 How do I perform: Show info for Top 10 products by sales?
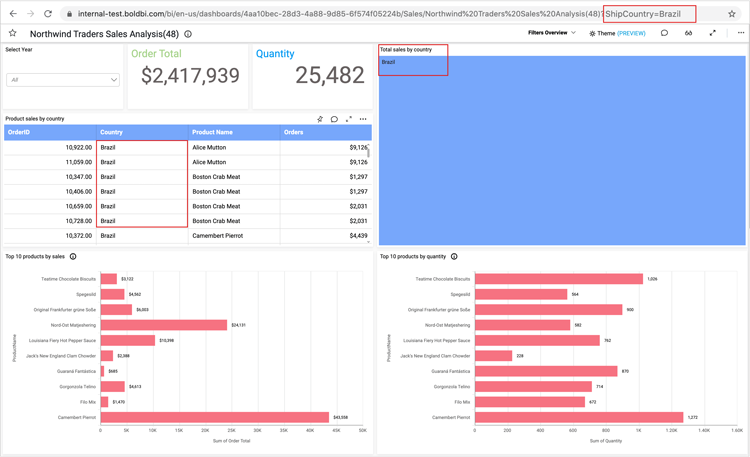73,257
